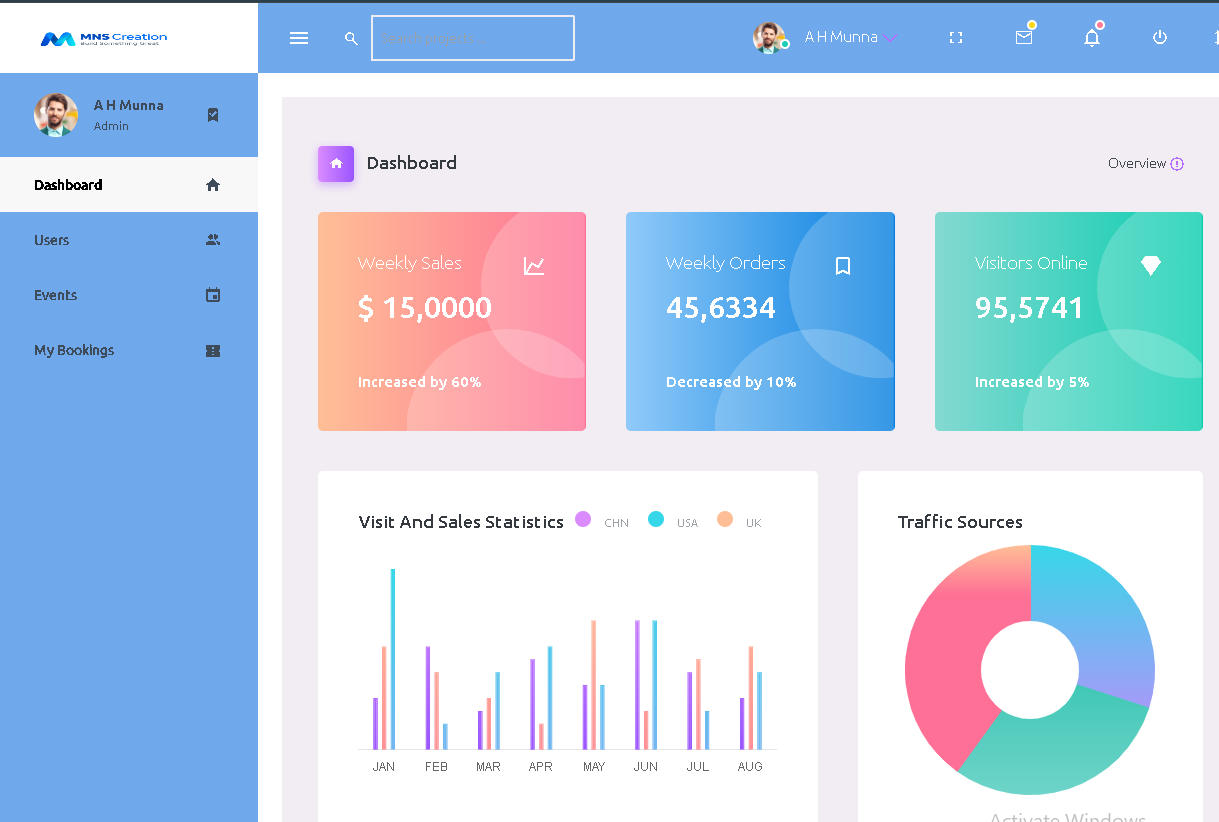Click the AUG label on the chart axis
The width and height of the screenshot is (1219, 822).
pyautogui.click(x=750, y=767)
